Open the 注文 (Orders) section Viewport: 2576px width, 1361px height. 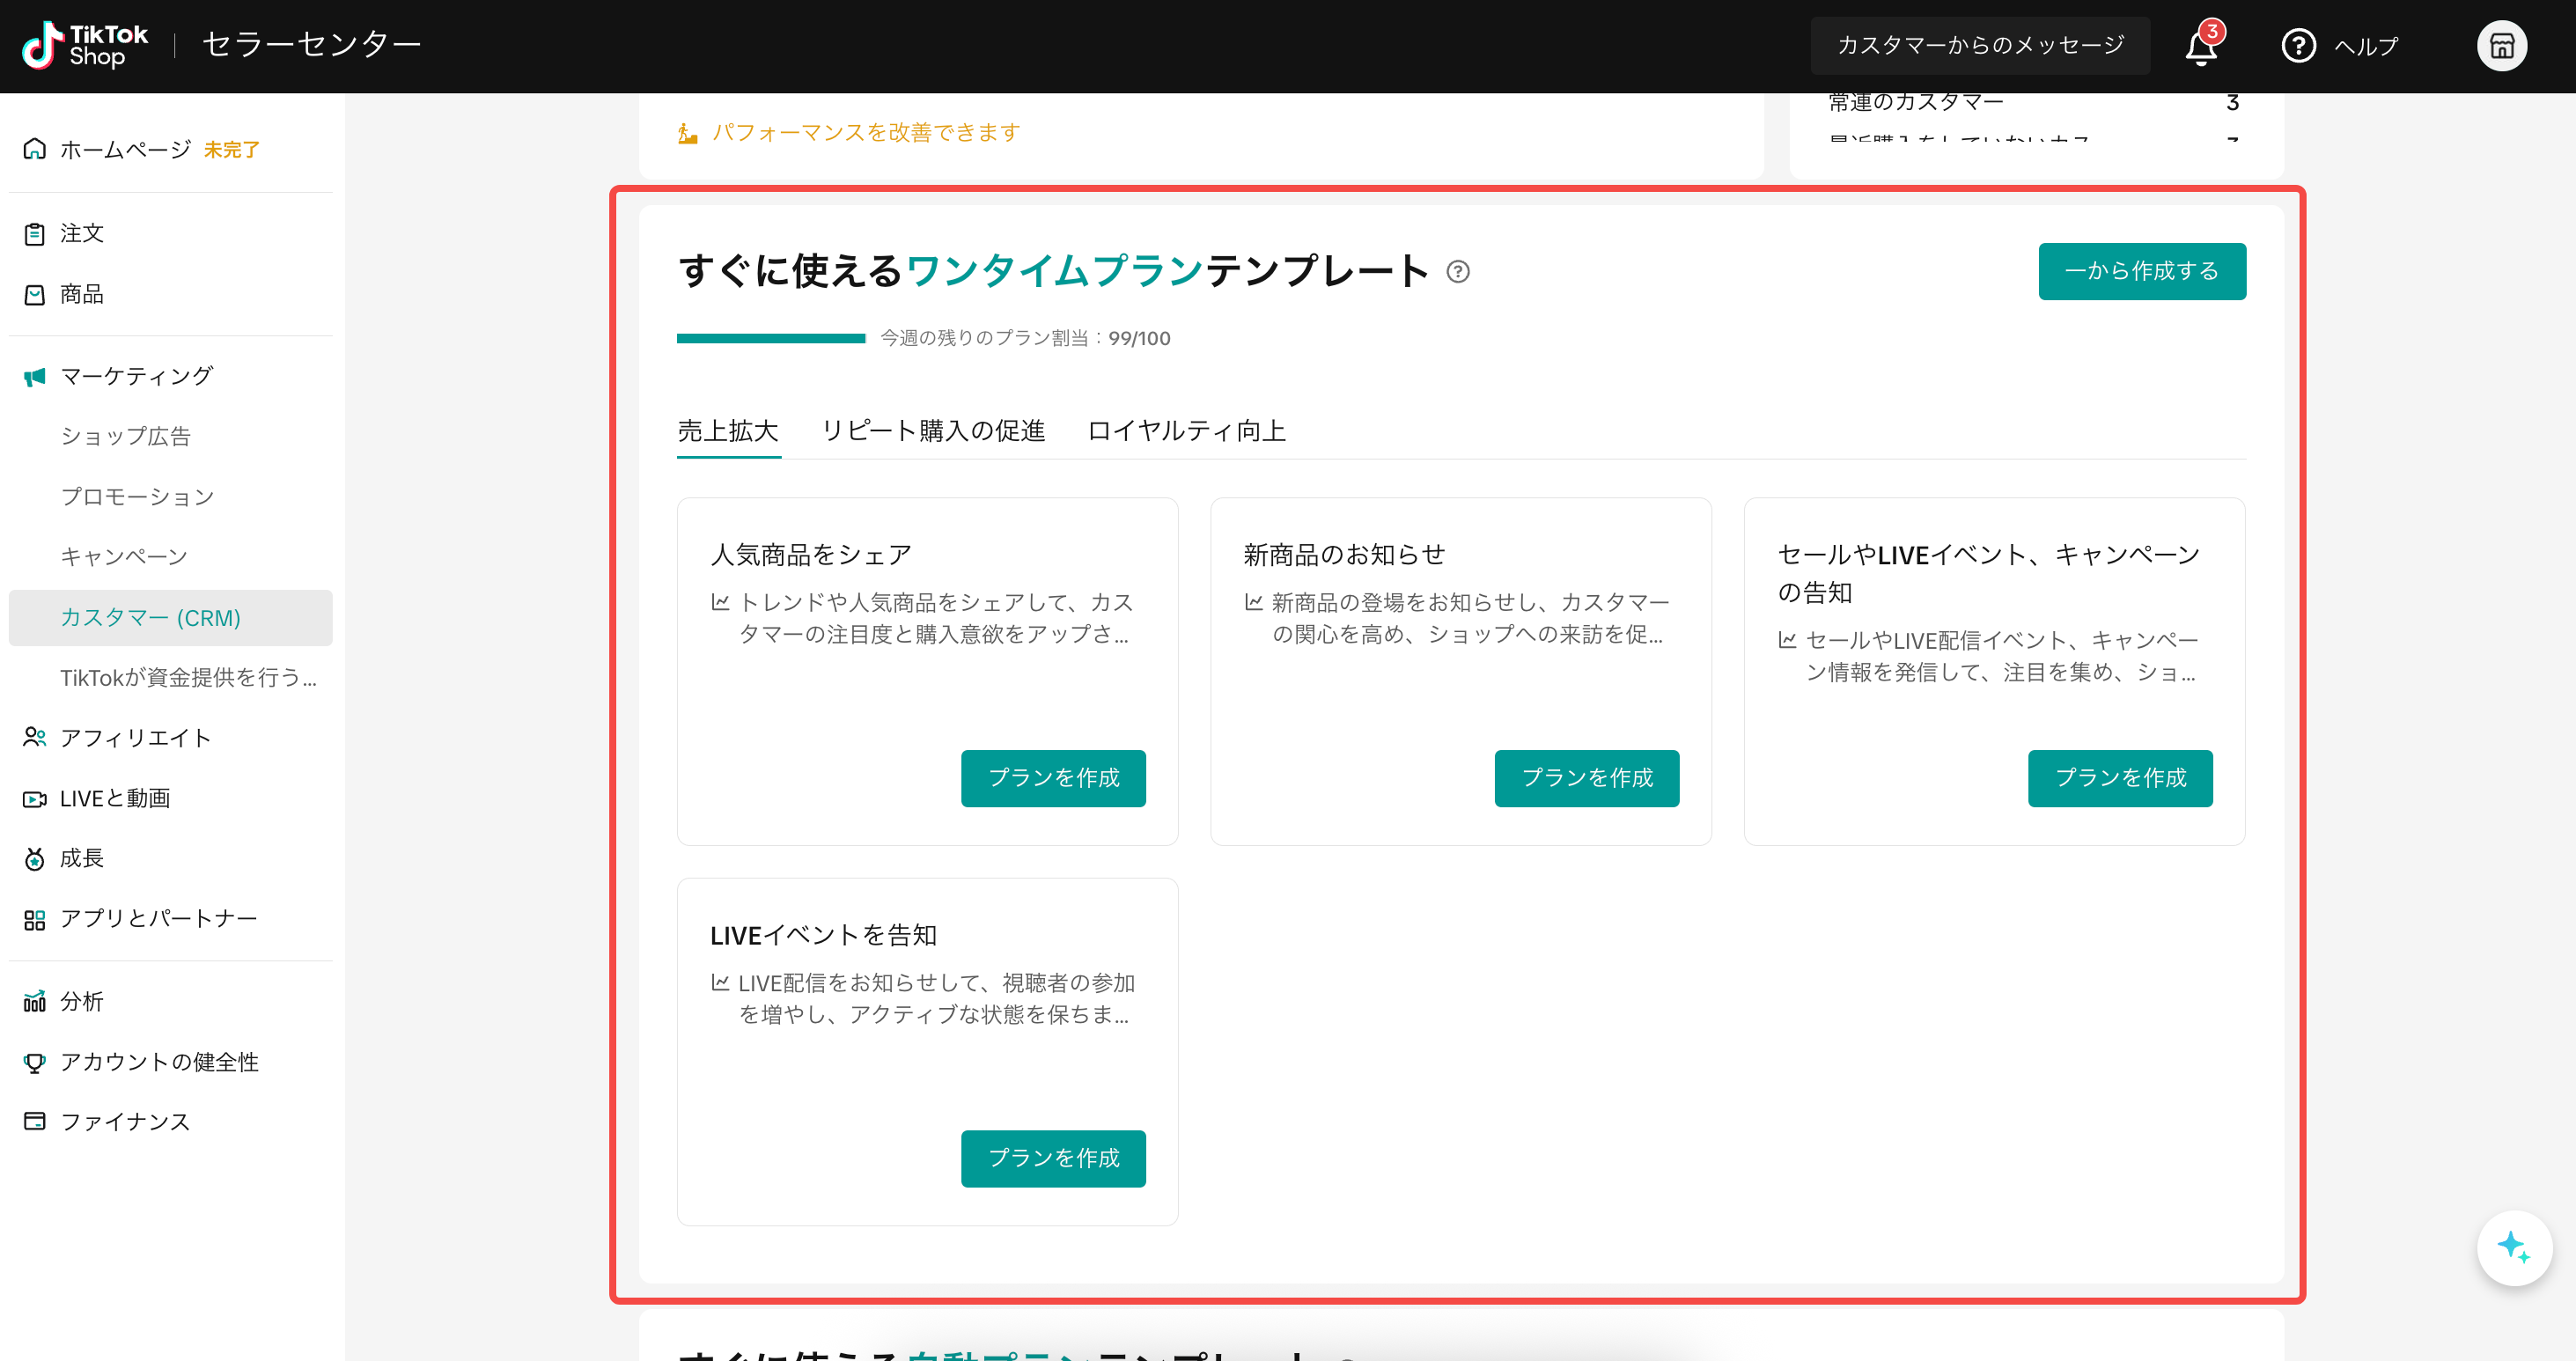pos(82,232)
